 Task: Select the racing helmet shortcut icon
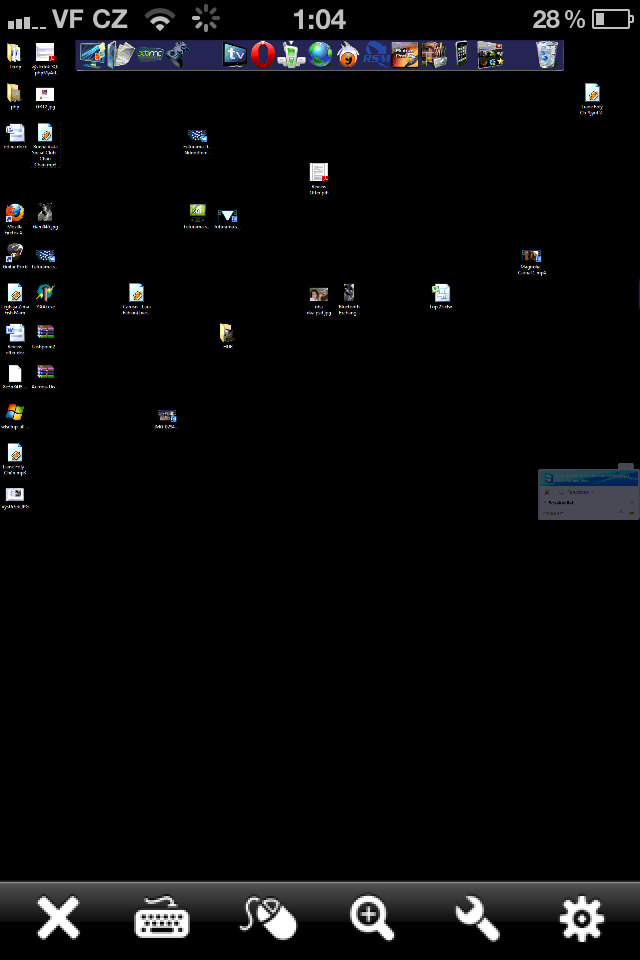click(x=15, y=253)
